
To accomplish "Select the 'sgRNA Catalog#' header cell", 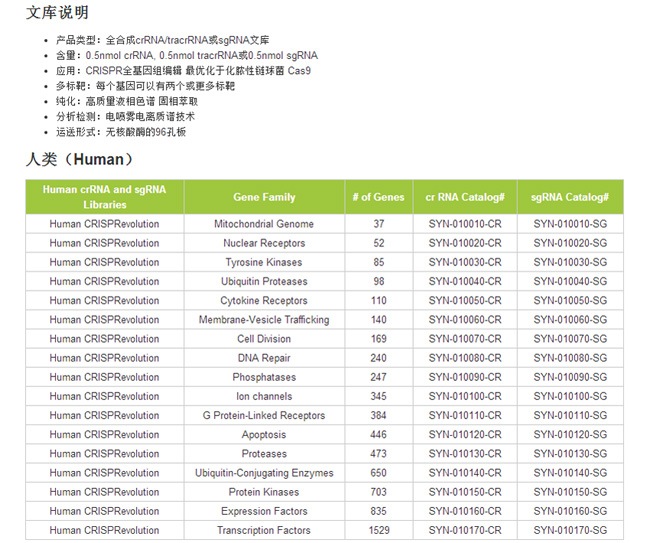I will pyautogui.click(x=569, y=197).
